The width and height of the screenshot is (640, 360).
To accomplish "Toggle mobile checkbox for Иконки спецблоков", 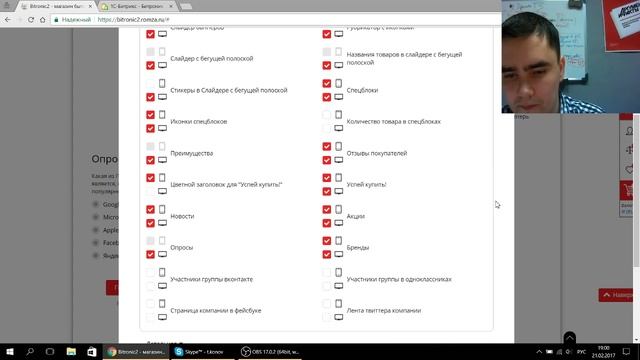I will point(150,115).
